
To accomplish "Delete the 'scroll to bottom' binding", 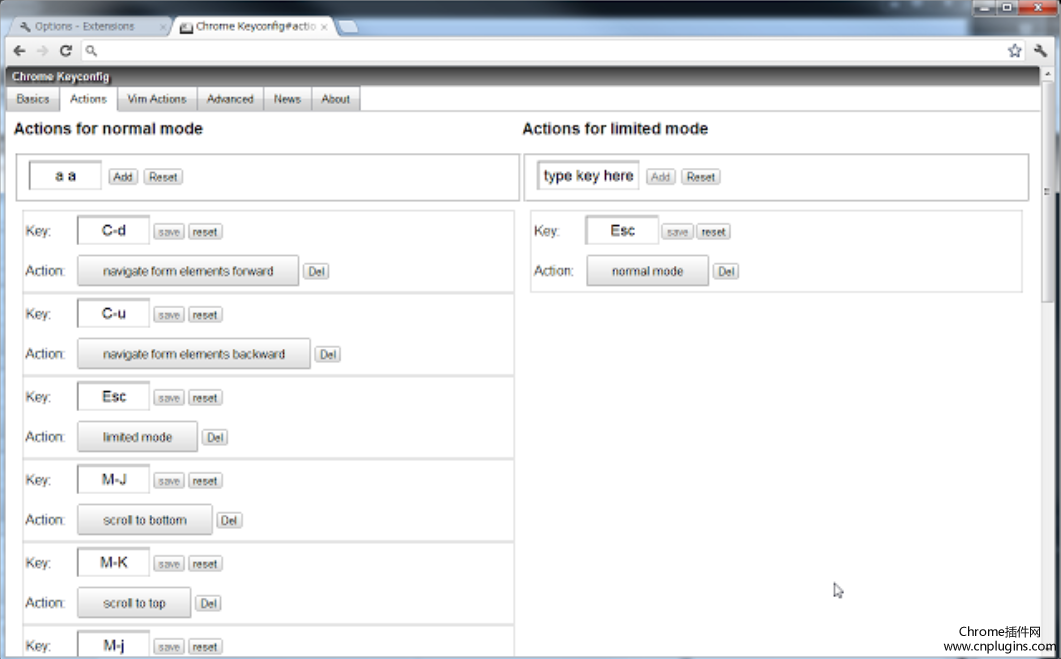I will click(229, 520).
